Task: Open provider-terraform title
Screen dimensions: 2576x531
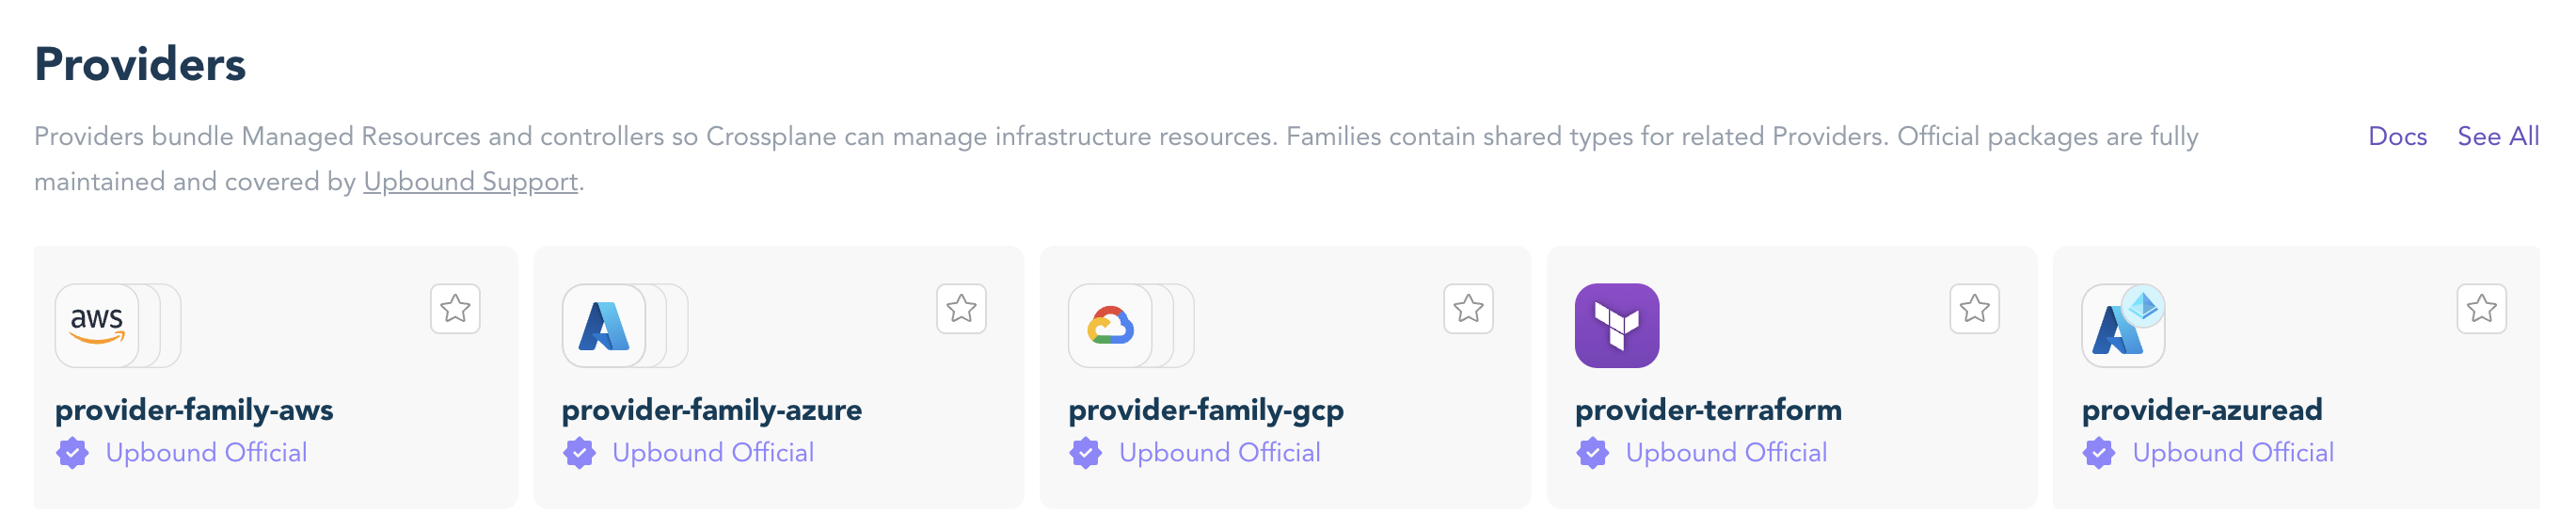Action: [x=1708, y=410]
